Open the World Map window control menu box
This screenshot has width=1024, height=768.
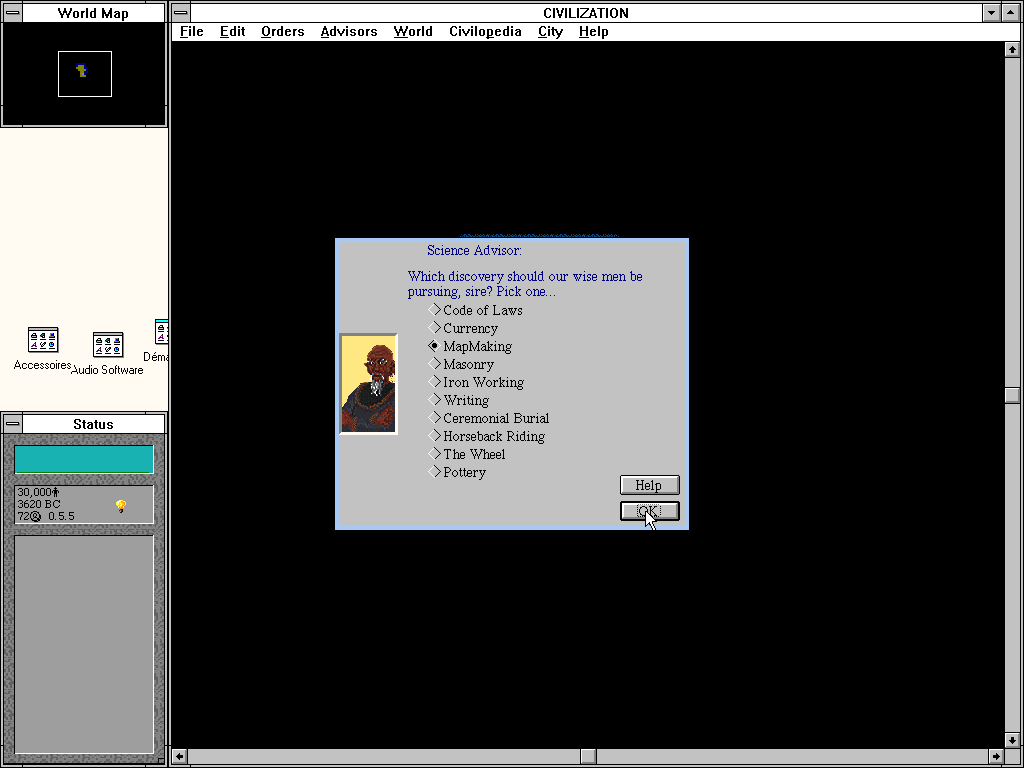(x=12, y=12)
